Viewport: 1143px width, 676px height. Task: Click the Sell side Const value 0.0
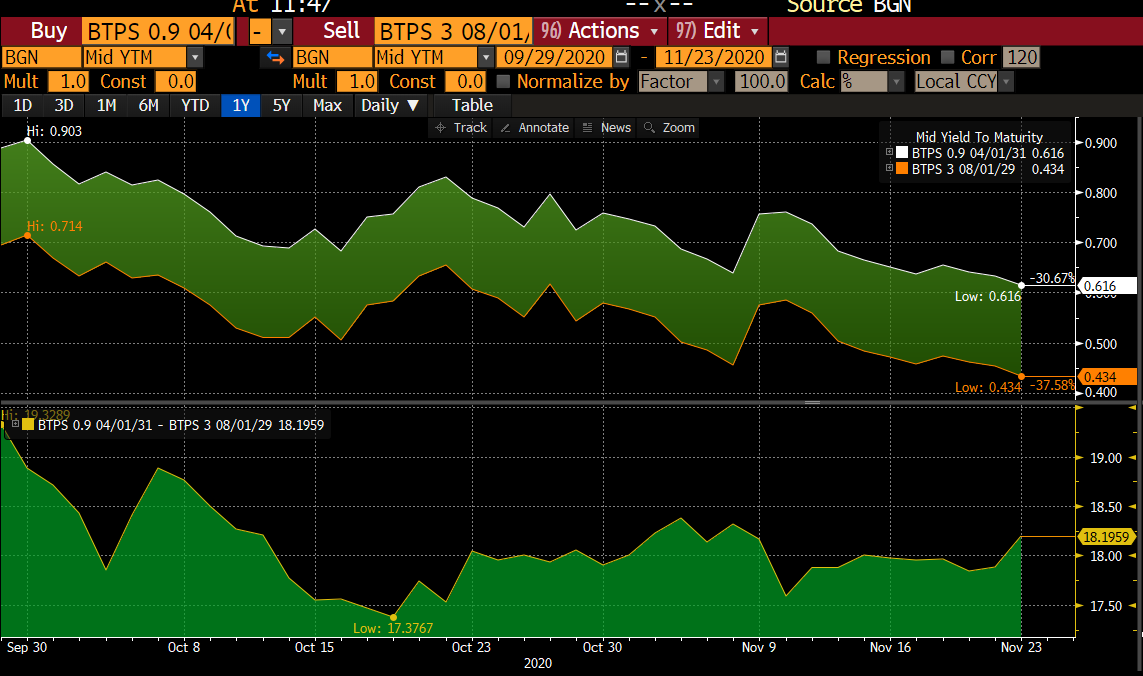(x=465, y=81)
